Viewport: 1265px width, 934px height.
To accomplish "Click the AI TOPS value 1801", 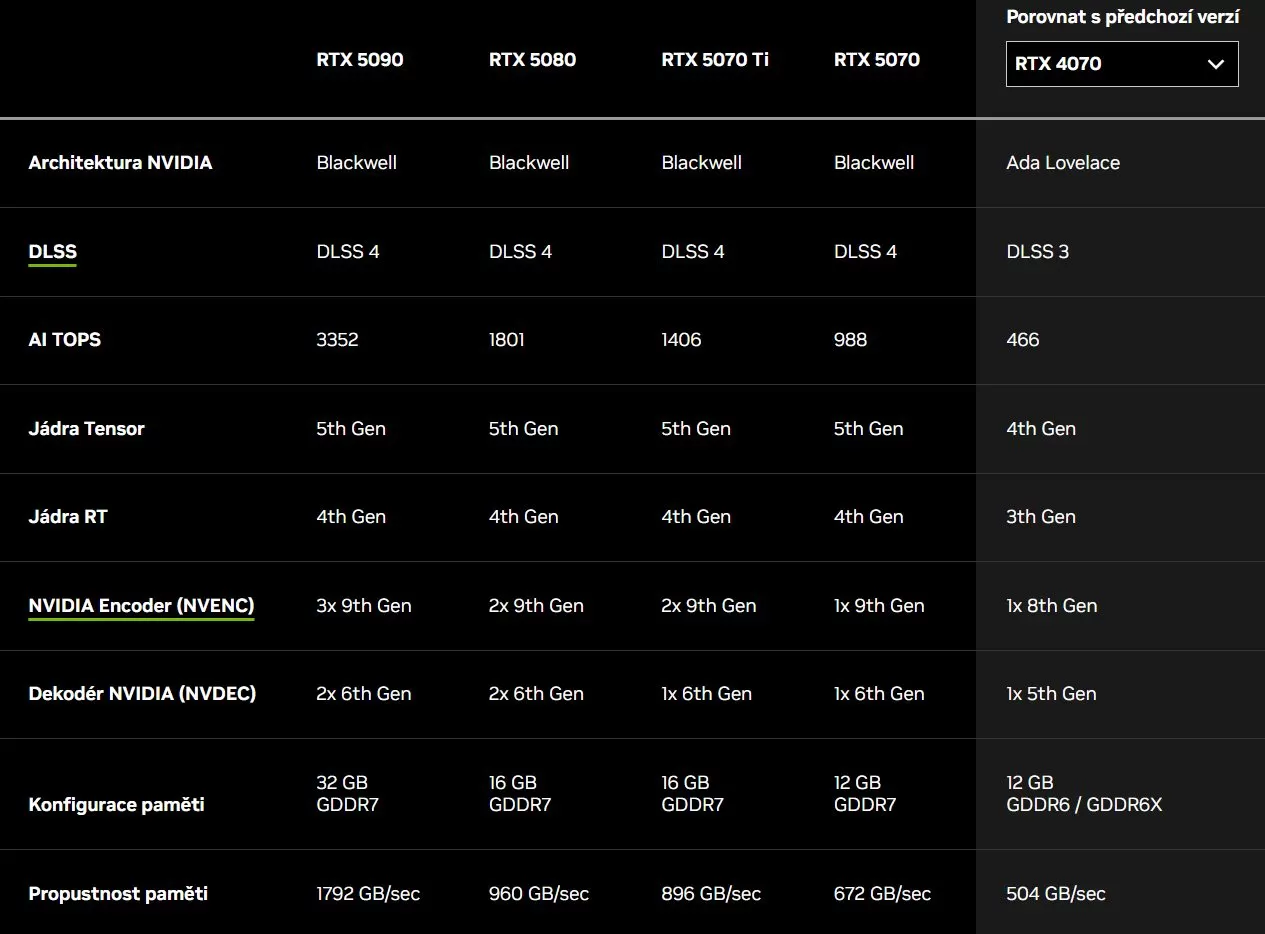I will 507,340.
